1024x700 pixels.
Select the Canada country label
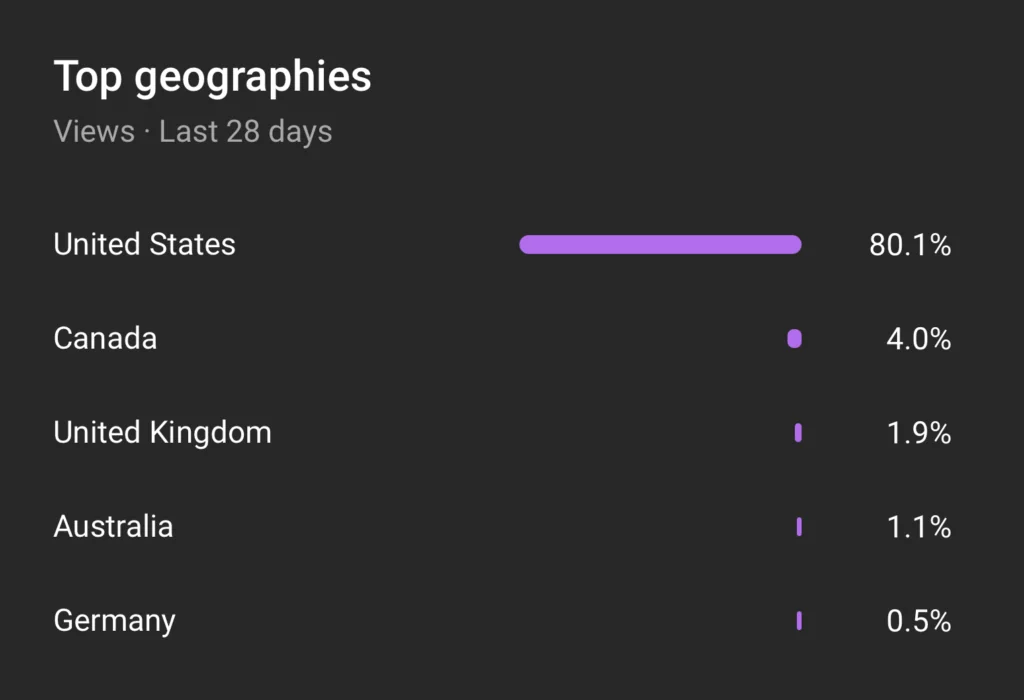pyautogui.click(x=105, y=339)
